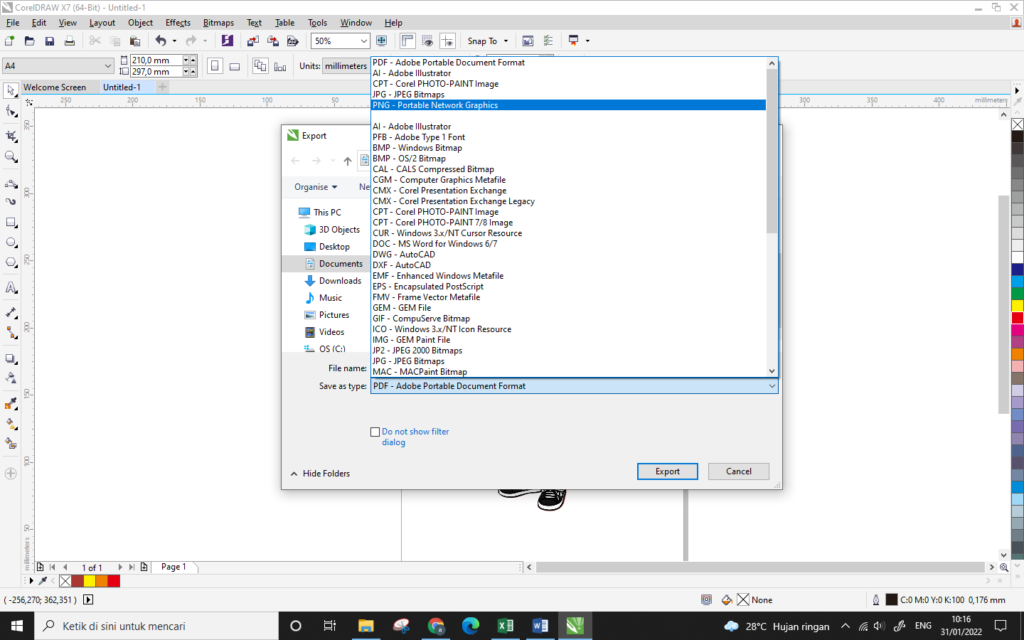Screen dimensions: 1024x640
Task: Select the Rectangle tool
Action: (x=11, y=222)
